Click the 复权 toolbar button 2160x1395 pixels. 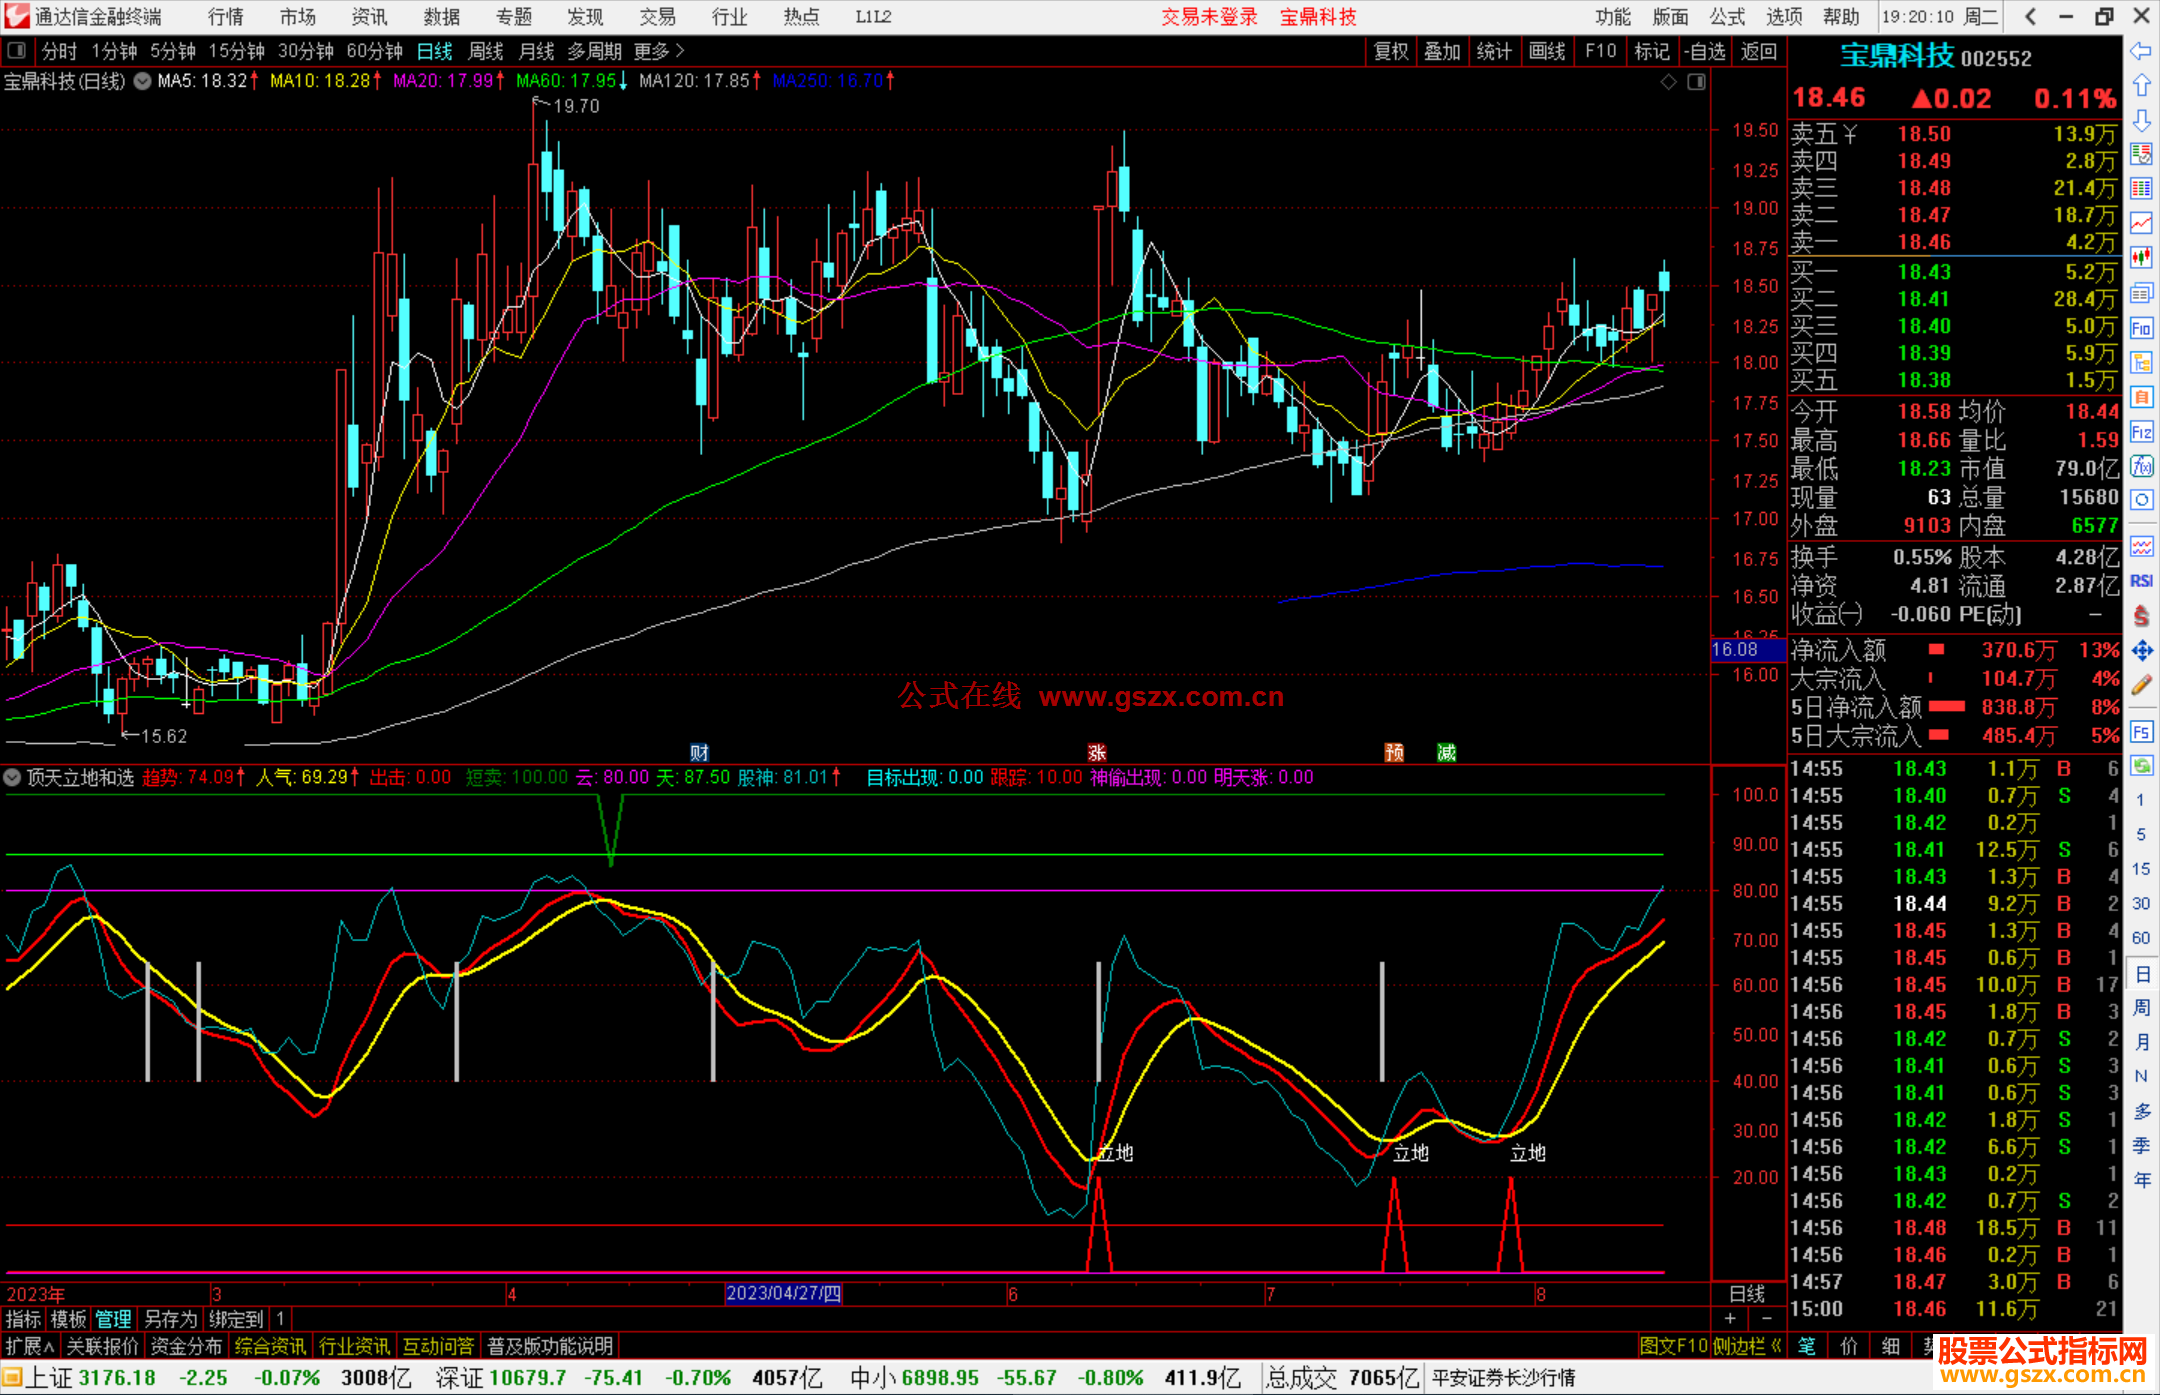pos(1391,51)
